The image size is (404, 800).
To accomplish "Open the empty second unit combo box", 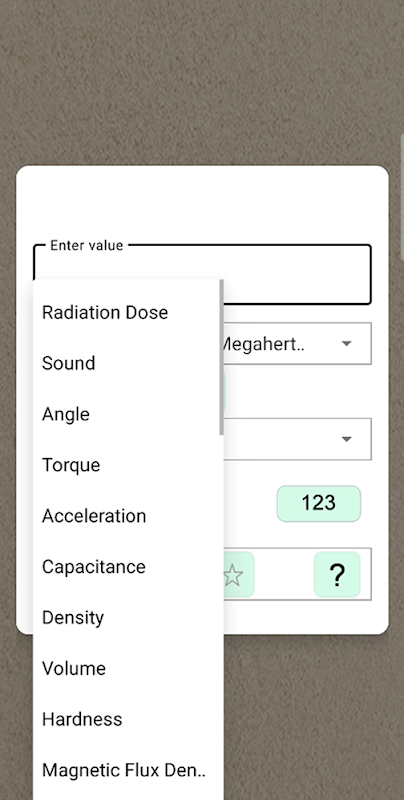I will [297, 439].
